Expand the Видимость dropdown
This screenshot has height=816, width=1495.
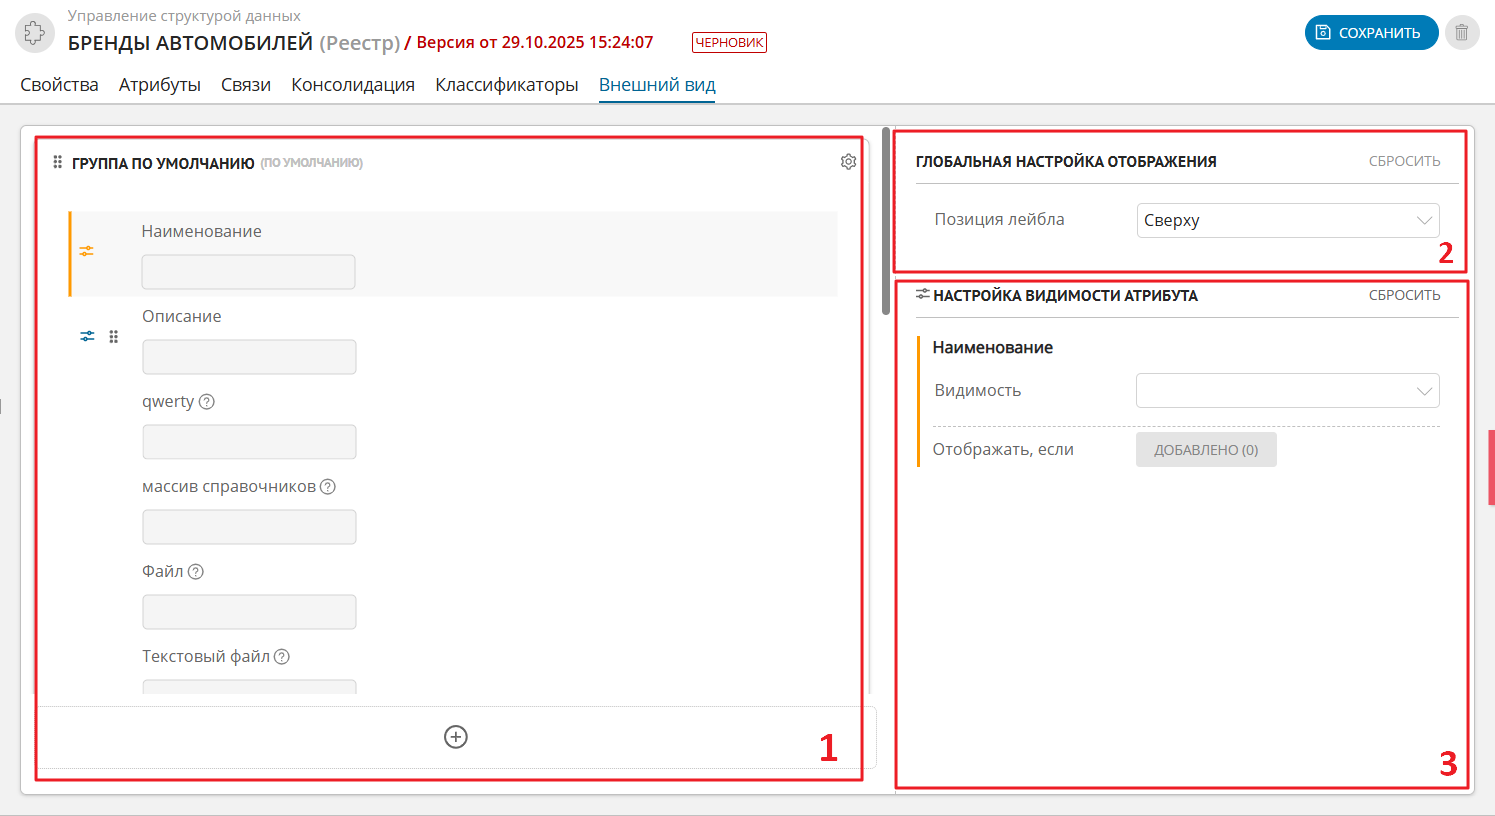[x=1287, y=391]
